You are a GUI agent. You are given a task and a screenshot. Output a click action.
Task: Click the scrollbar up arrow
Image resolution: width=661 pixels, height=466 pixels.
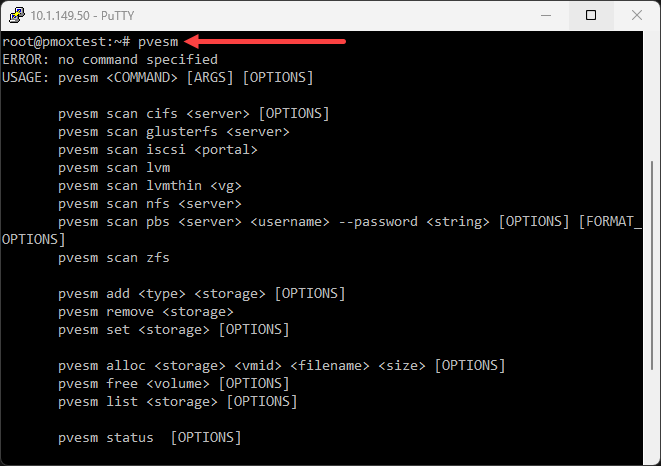point(651,40)
